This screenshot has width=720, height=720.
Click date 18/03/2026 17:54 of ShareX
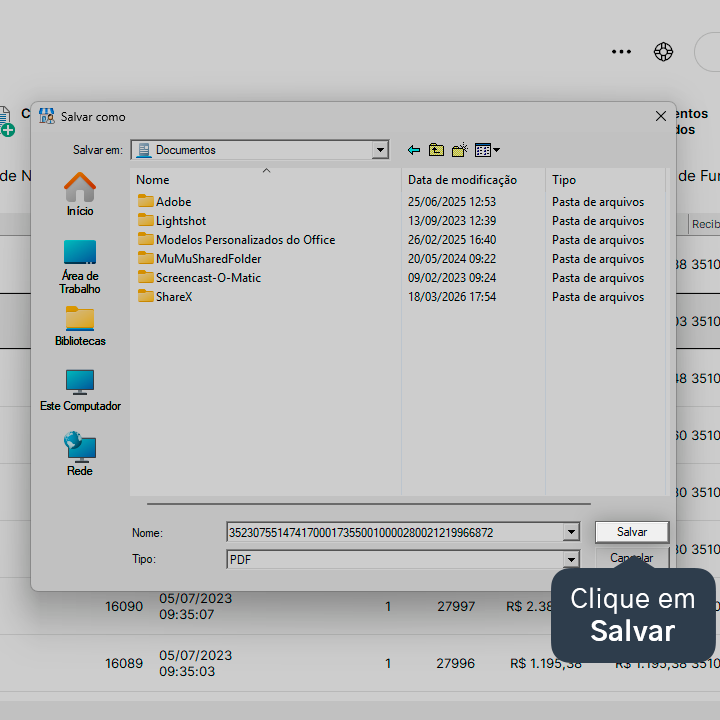coord(452,297)
